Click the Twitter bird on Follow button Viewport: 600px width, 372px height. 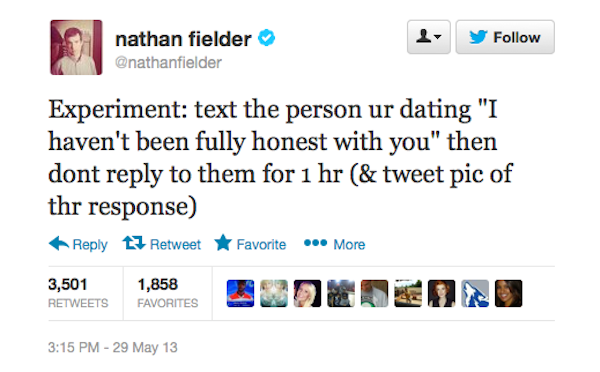click(478, 37)
